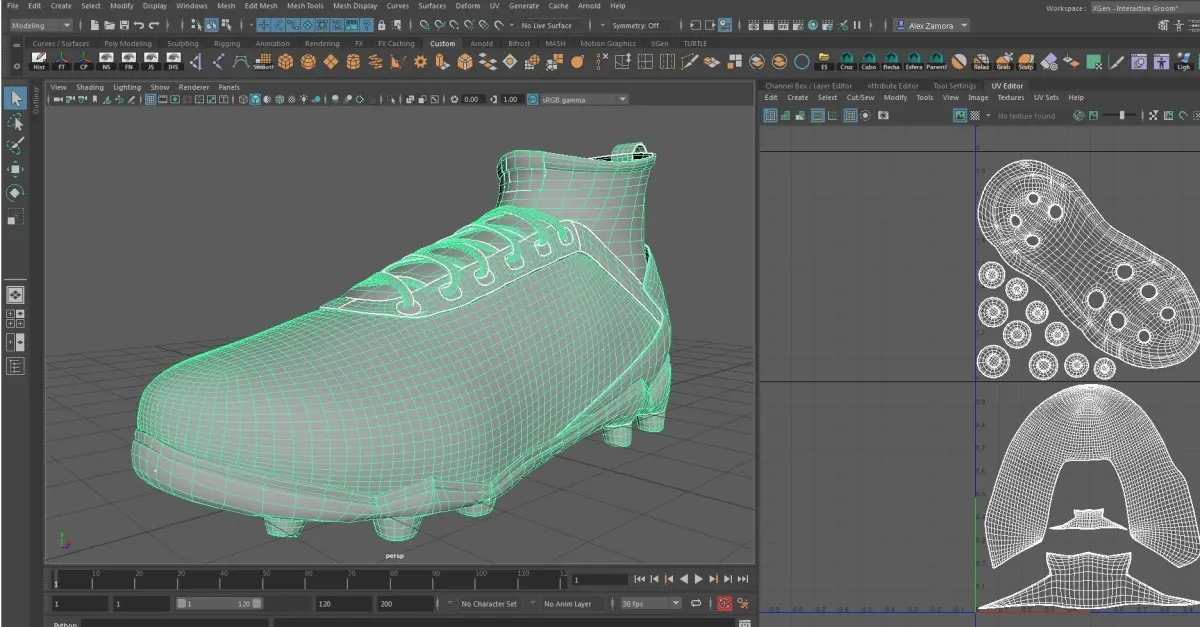
Task: Open the Mesh Tools menu
Action: click(x=305, y=6)
